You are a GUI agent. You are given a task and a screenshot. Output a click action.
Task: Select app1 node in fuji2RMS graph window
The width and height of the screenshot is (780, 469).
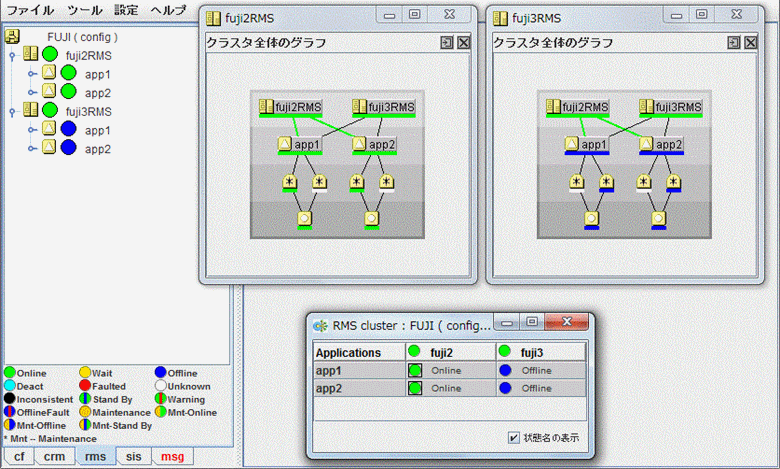[x=300, y=145]
